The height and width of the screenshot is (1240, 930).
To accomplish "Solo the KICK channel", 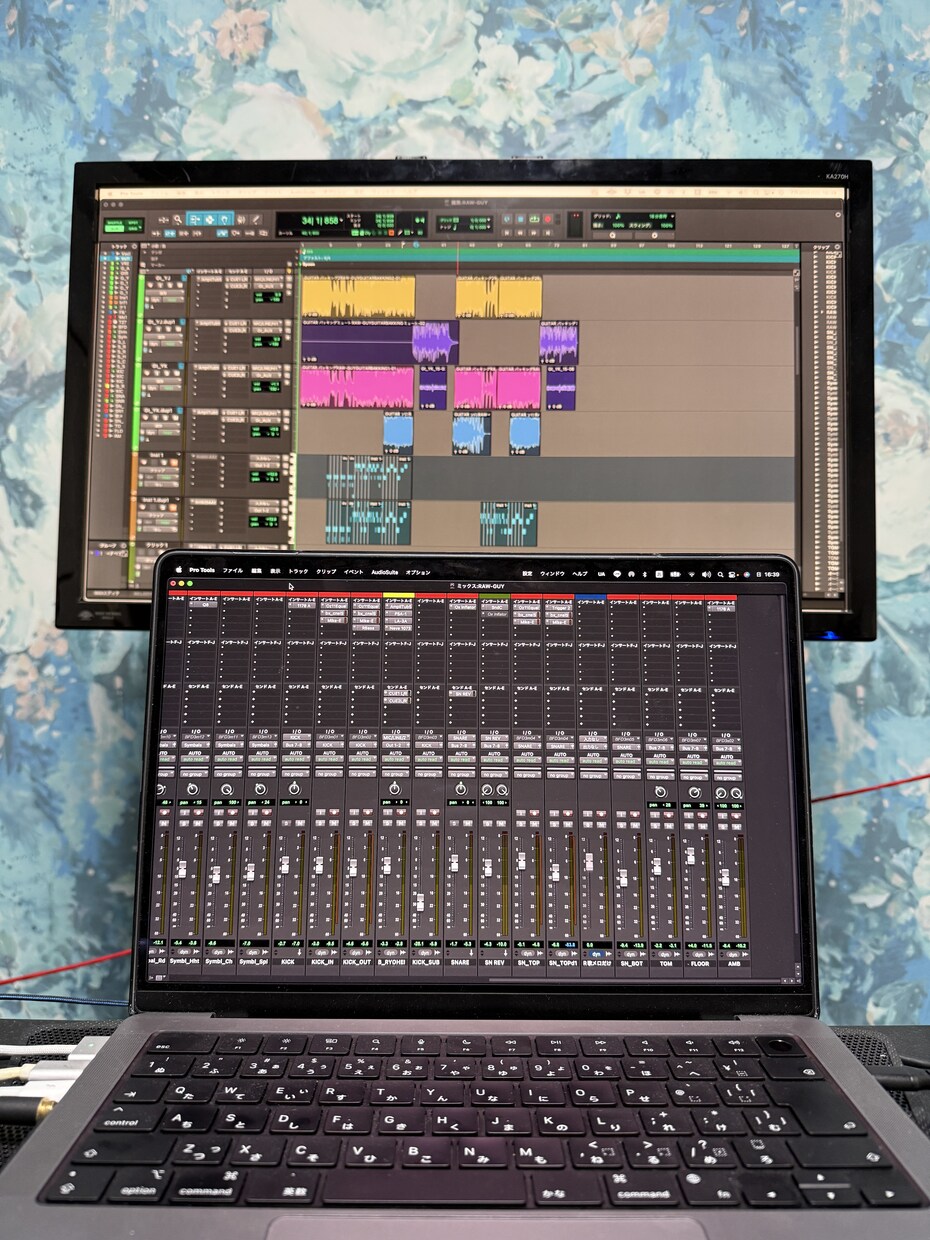I will coord(287,822).
